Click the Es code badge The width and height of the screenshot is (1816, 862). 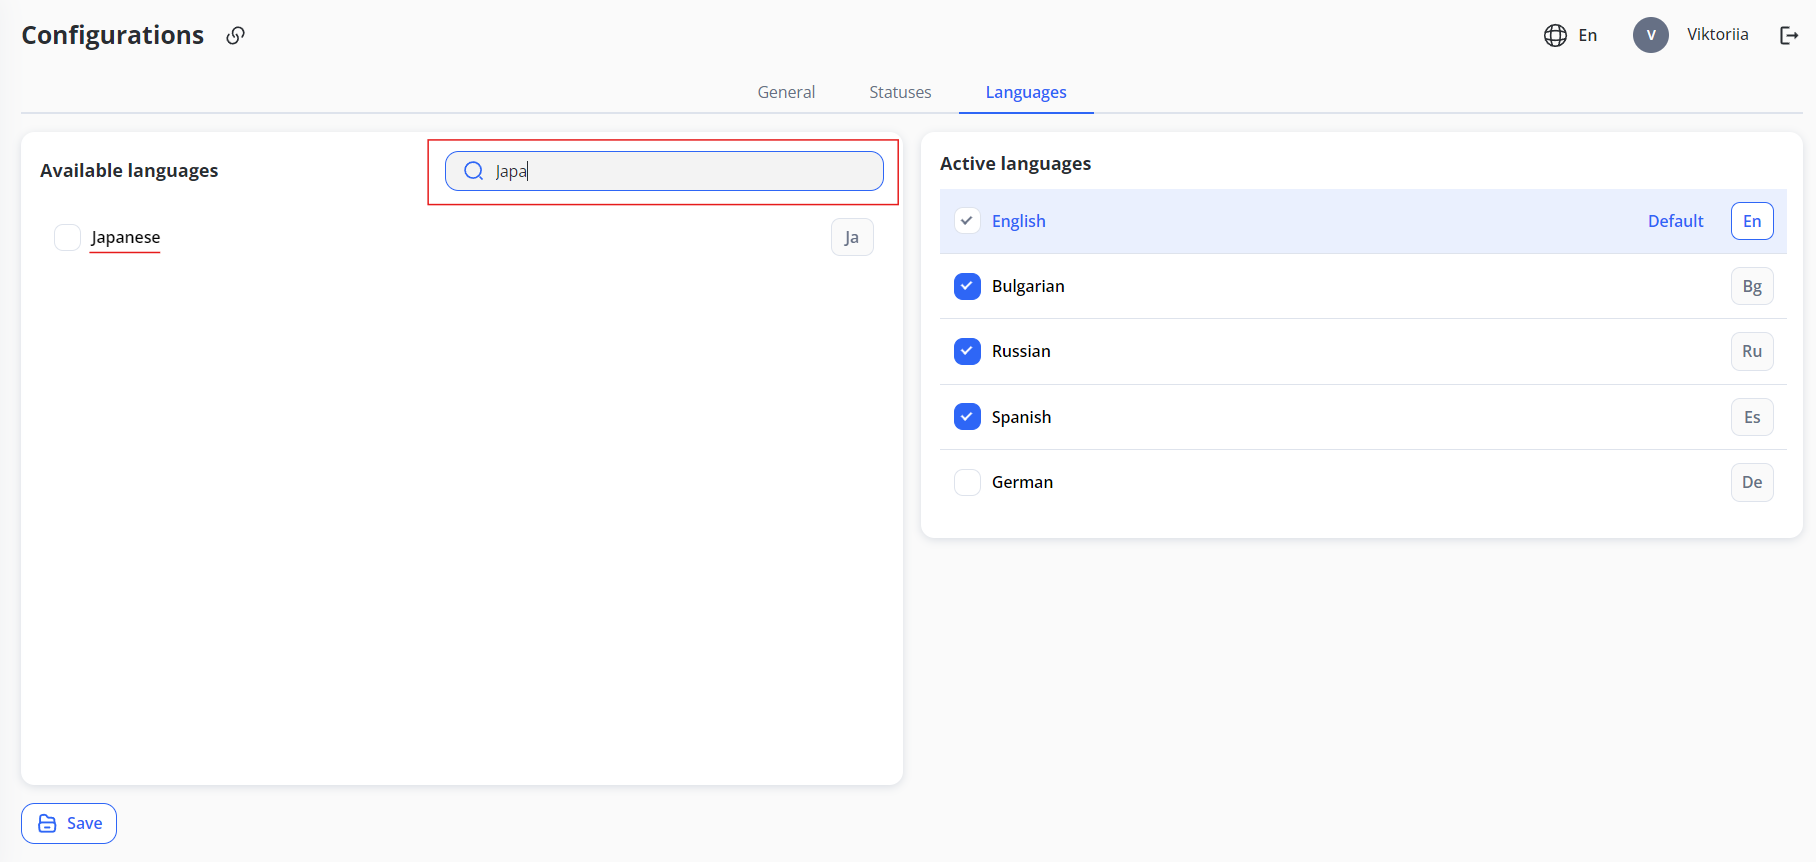[1752, 417]
